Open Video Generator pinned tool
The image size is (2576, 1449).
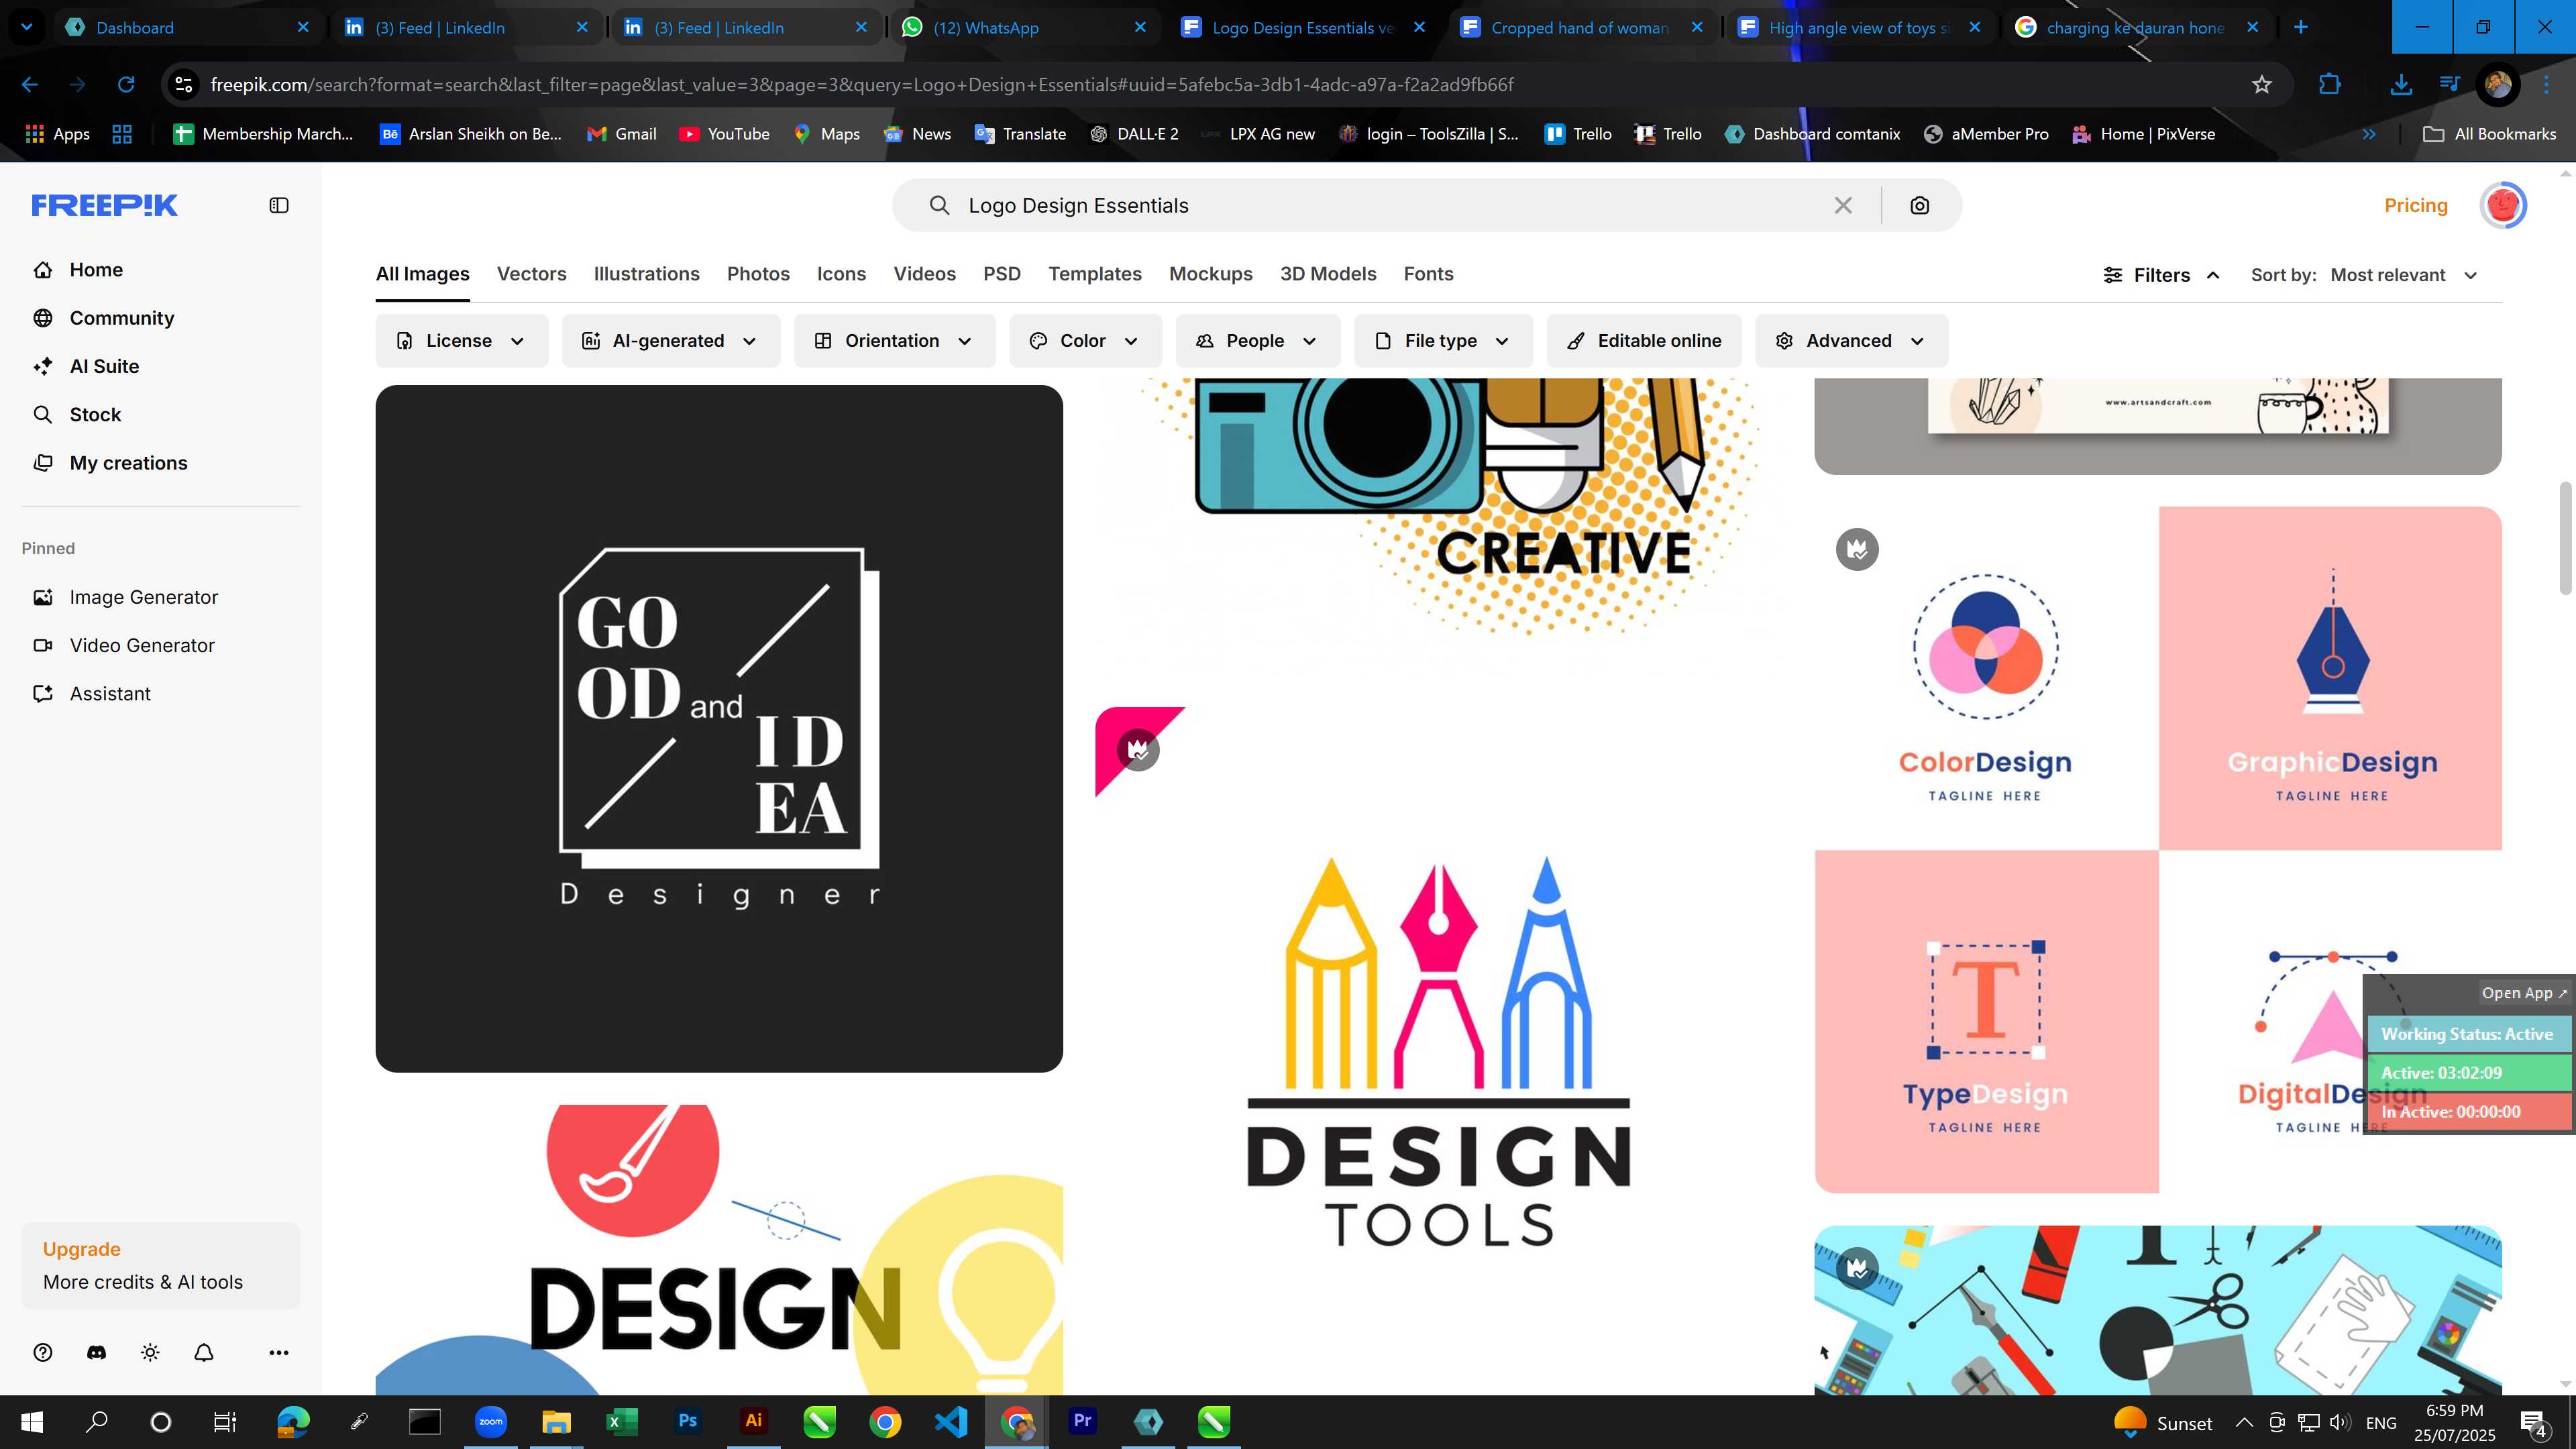pos(142,645)
